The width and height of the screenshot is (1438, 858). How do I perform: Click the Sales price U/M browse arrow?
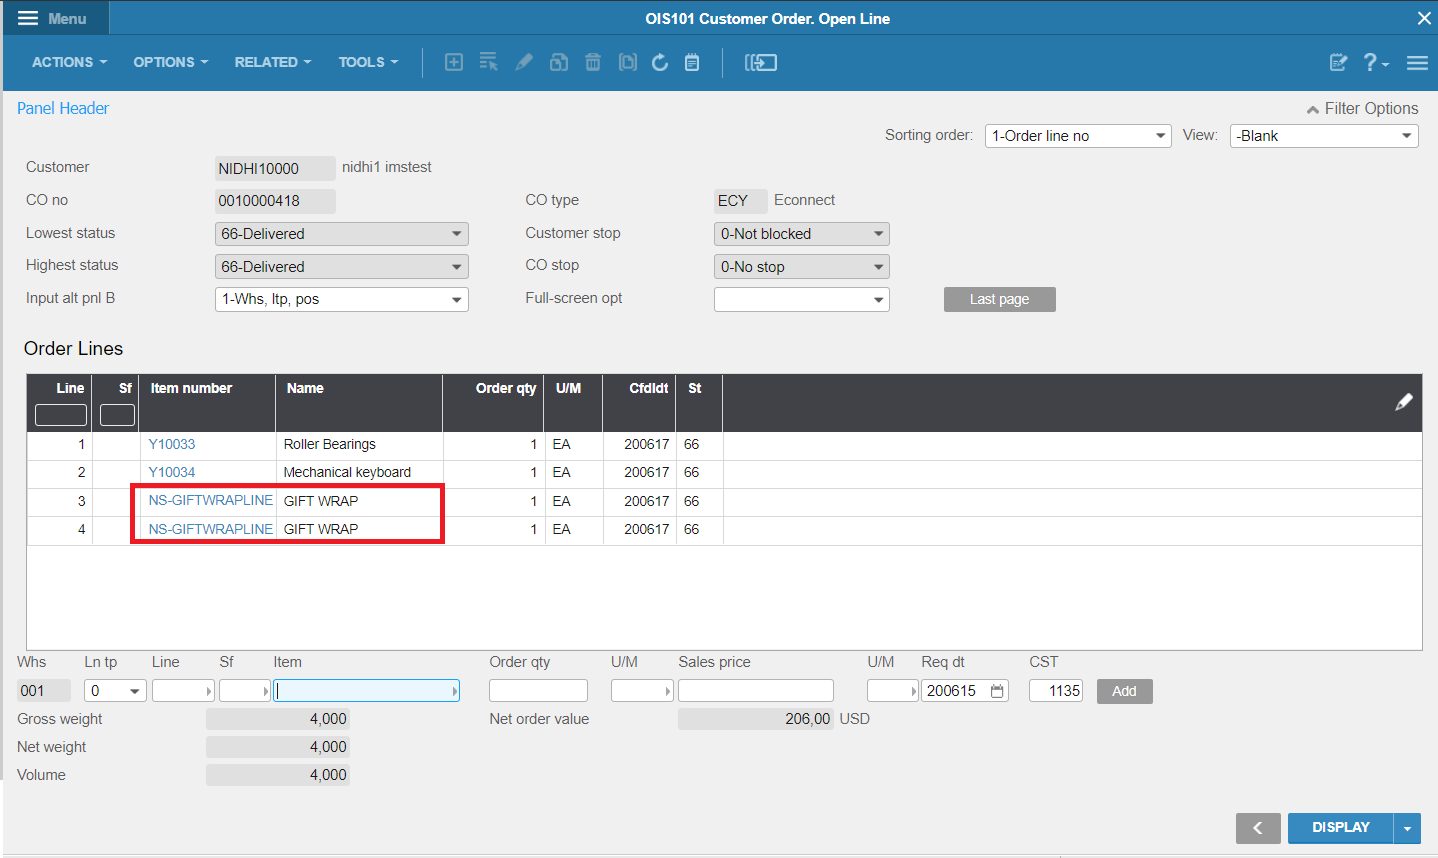(913, 691)
